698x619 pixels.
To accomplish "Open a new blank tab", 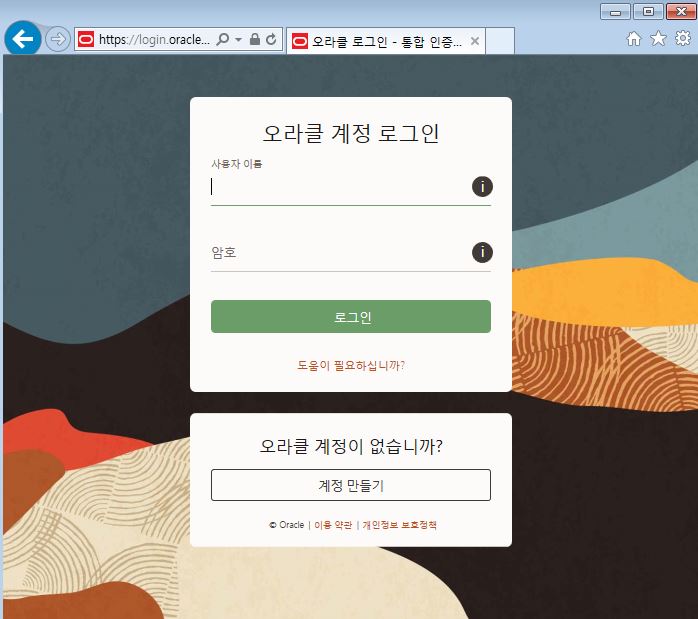I will click(500, 41).
